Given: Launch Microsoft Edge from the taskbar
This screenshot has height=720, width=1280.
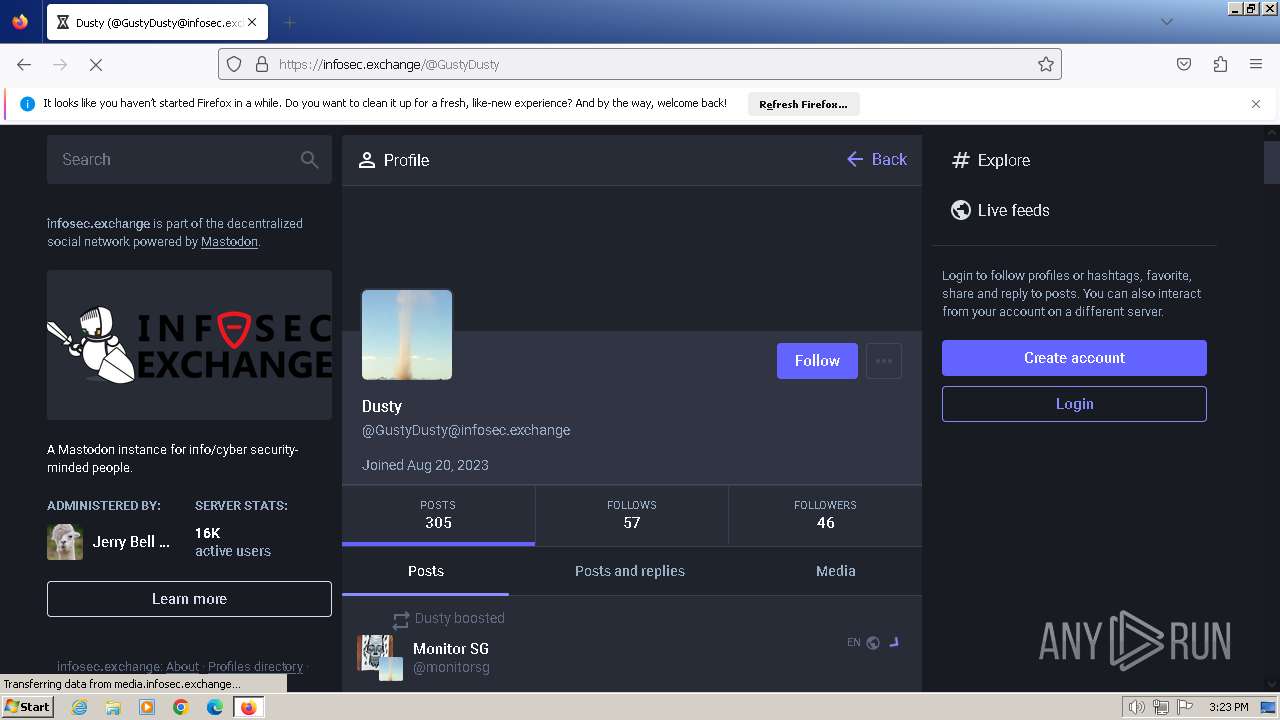Looking at the screenshot, I should tap(215, 707).
